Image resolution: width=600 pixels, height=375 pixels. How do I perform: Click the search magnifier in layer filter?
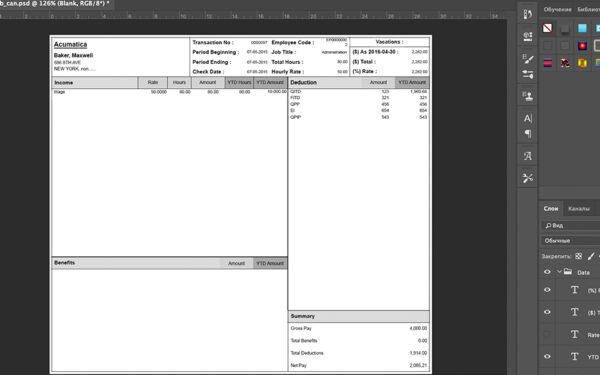click(x=548, y=226)
